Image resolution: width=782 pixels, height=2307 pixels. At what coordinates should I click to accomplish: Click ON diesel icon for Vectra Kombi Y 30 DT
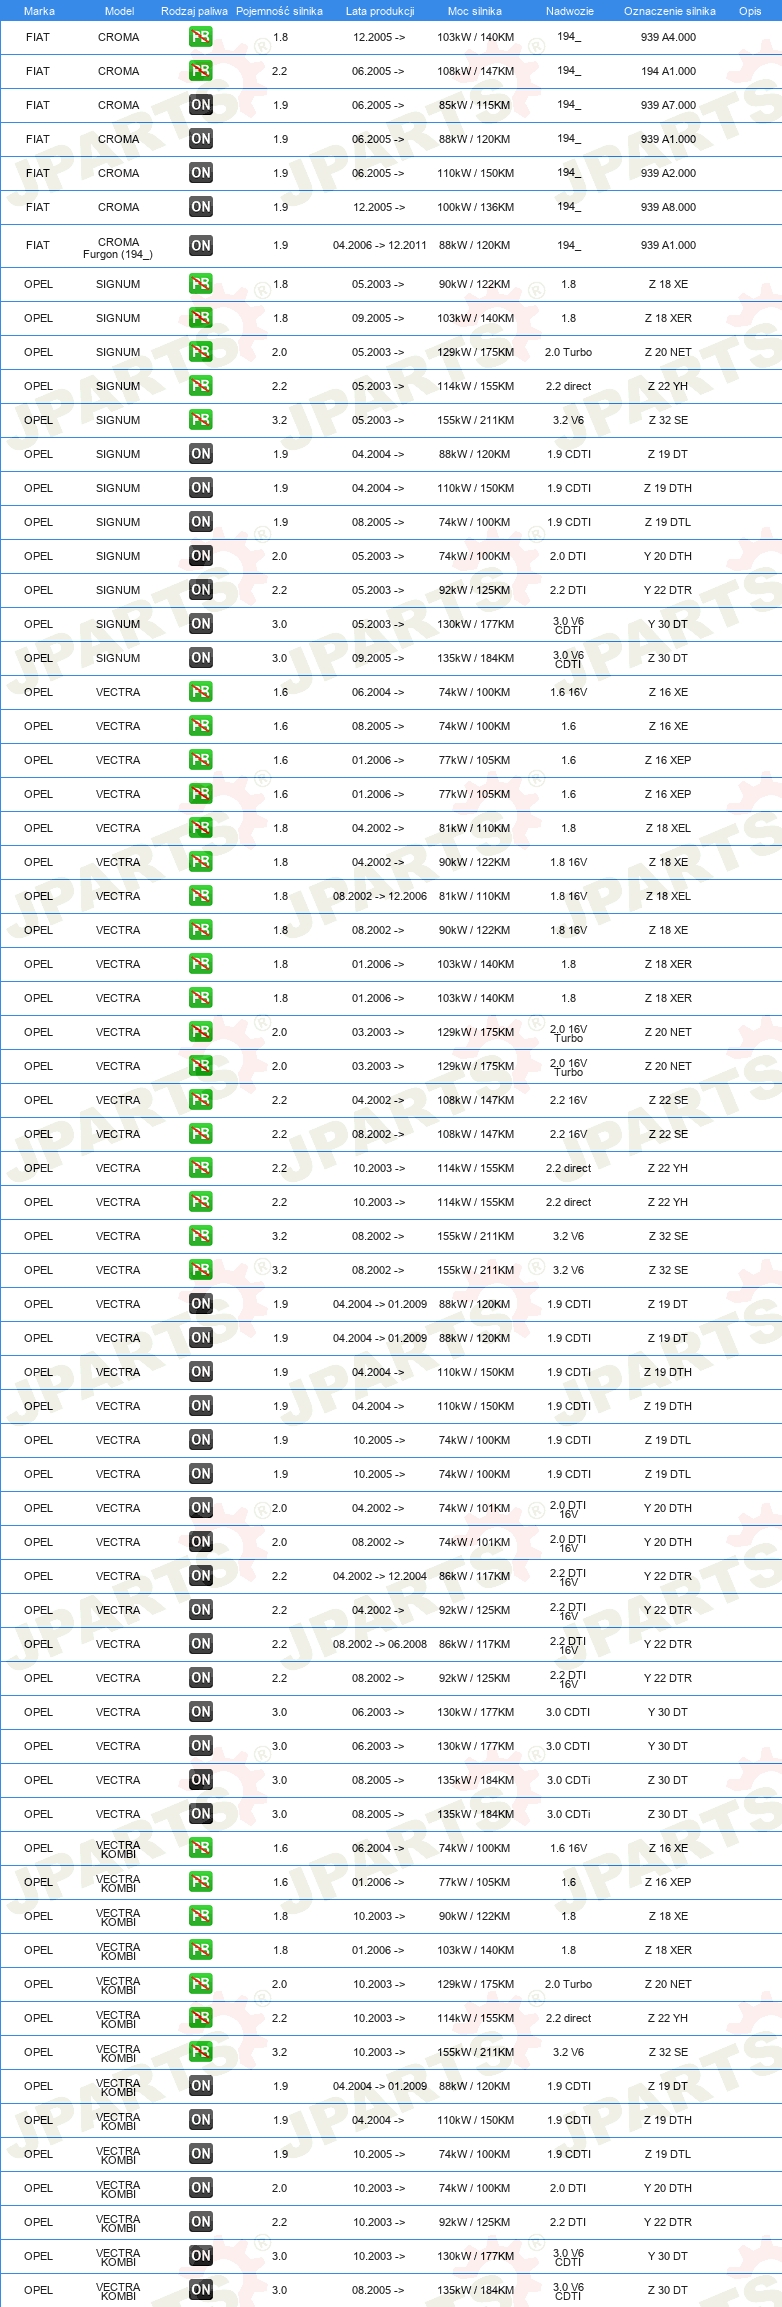201,2256
